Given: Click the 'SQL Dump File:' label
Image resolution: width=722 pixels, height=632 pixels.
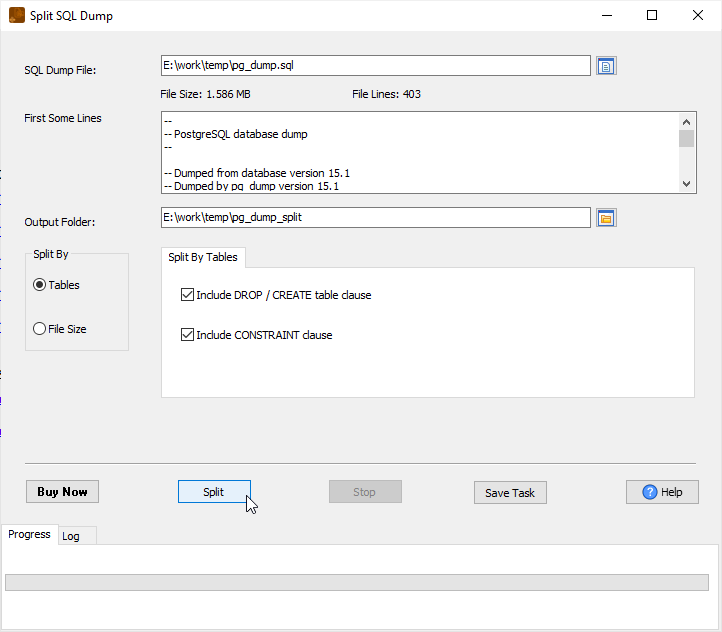Looking at the screenshot, I should coord(60,70).
